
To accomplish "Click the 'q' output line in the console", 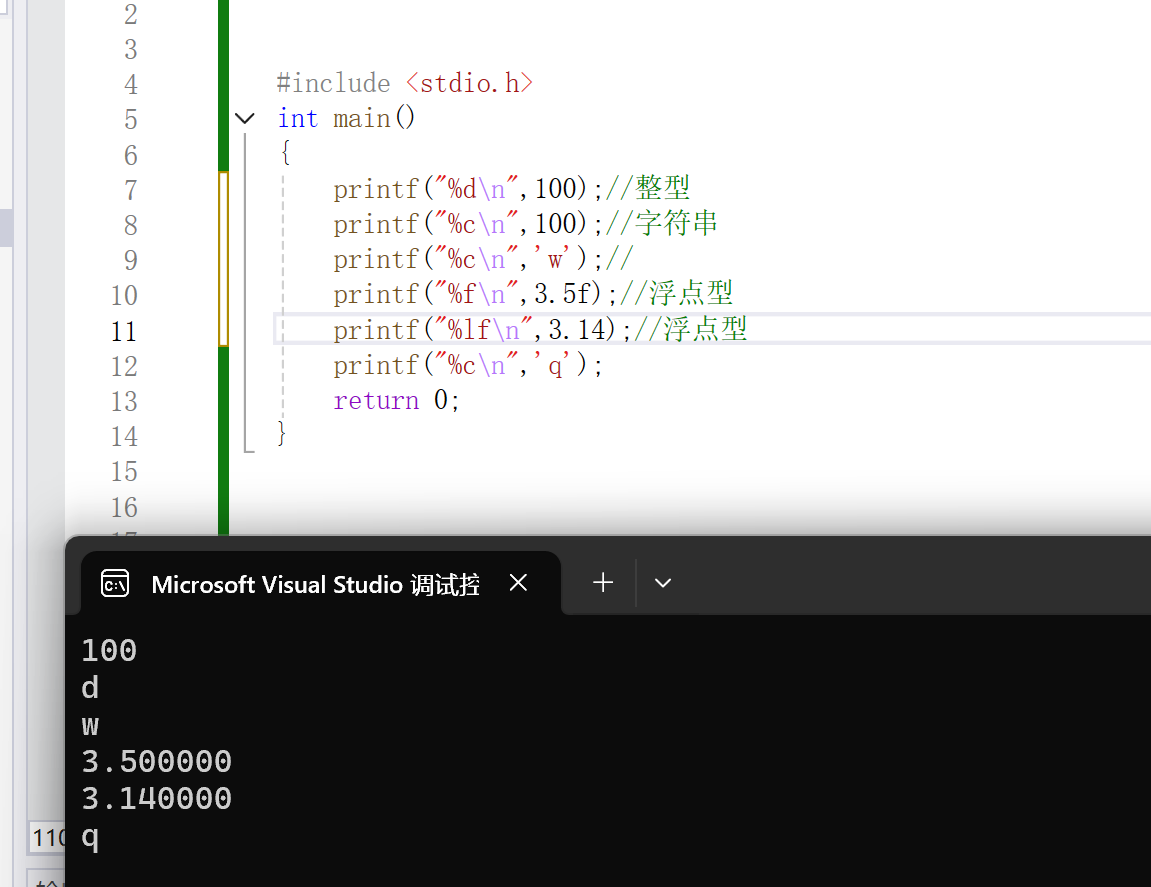I will [x=90, y=838].
